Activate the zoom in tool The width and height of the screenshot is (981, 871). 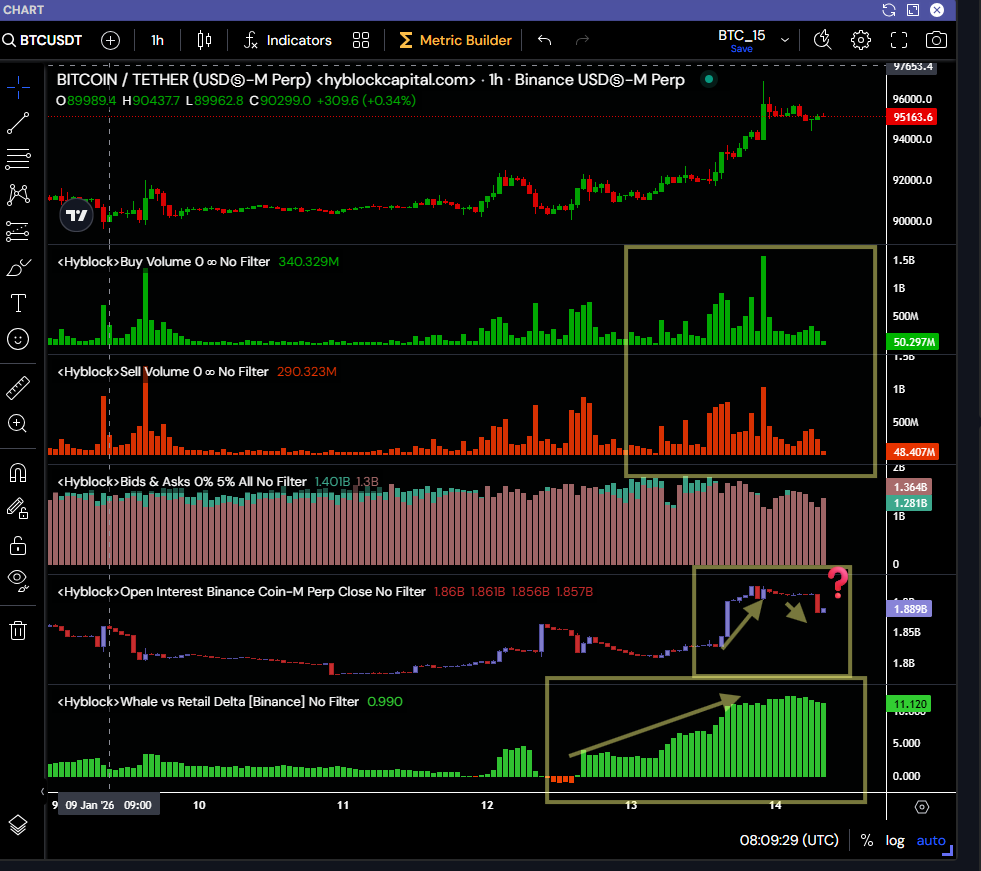point(18,424)
